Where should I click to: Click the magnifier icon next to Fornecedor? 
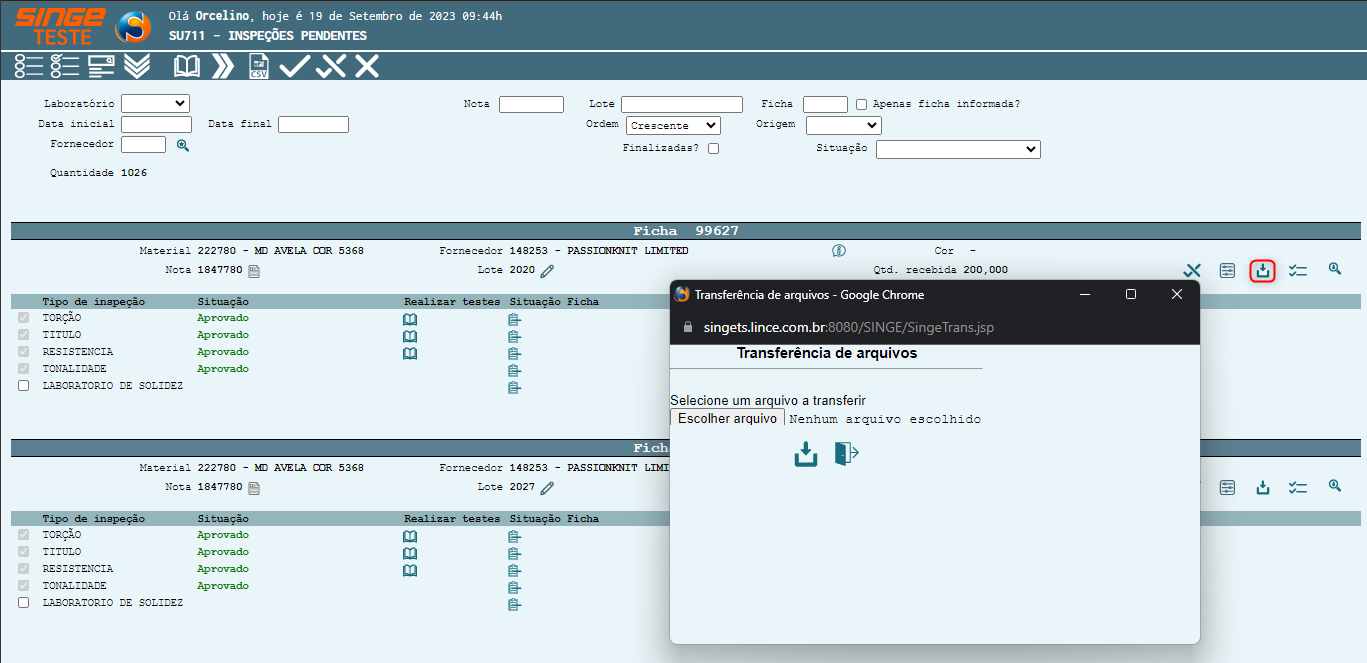pos(183,145)
